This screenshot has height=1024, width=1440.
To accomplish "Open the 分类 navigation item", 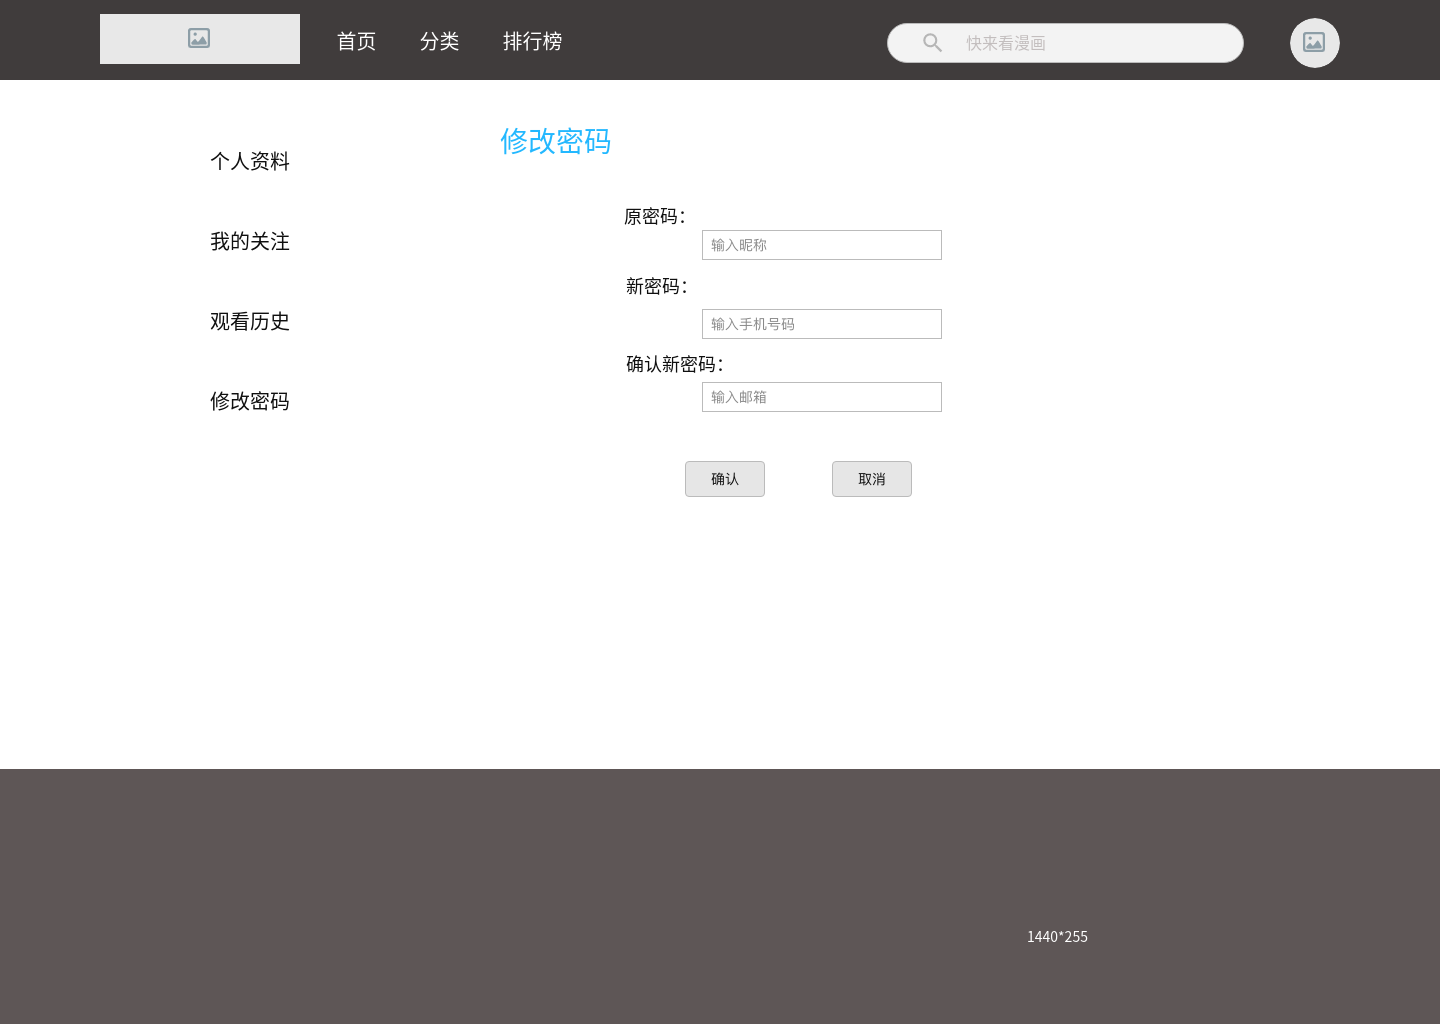I will coord(439,41).
